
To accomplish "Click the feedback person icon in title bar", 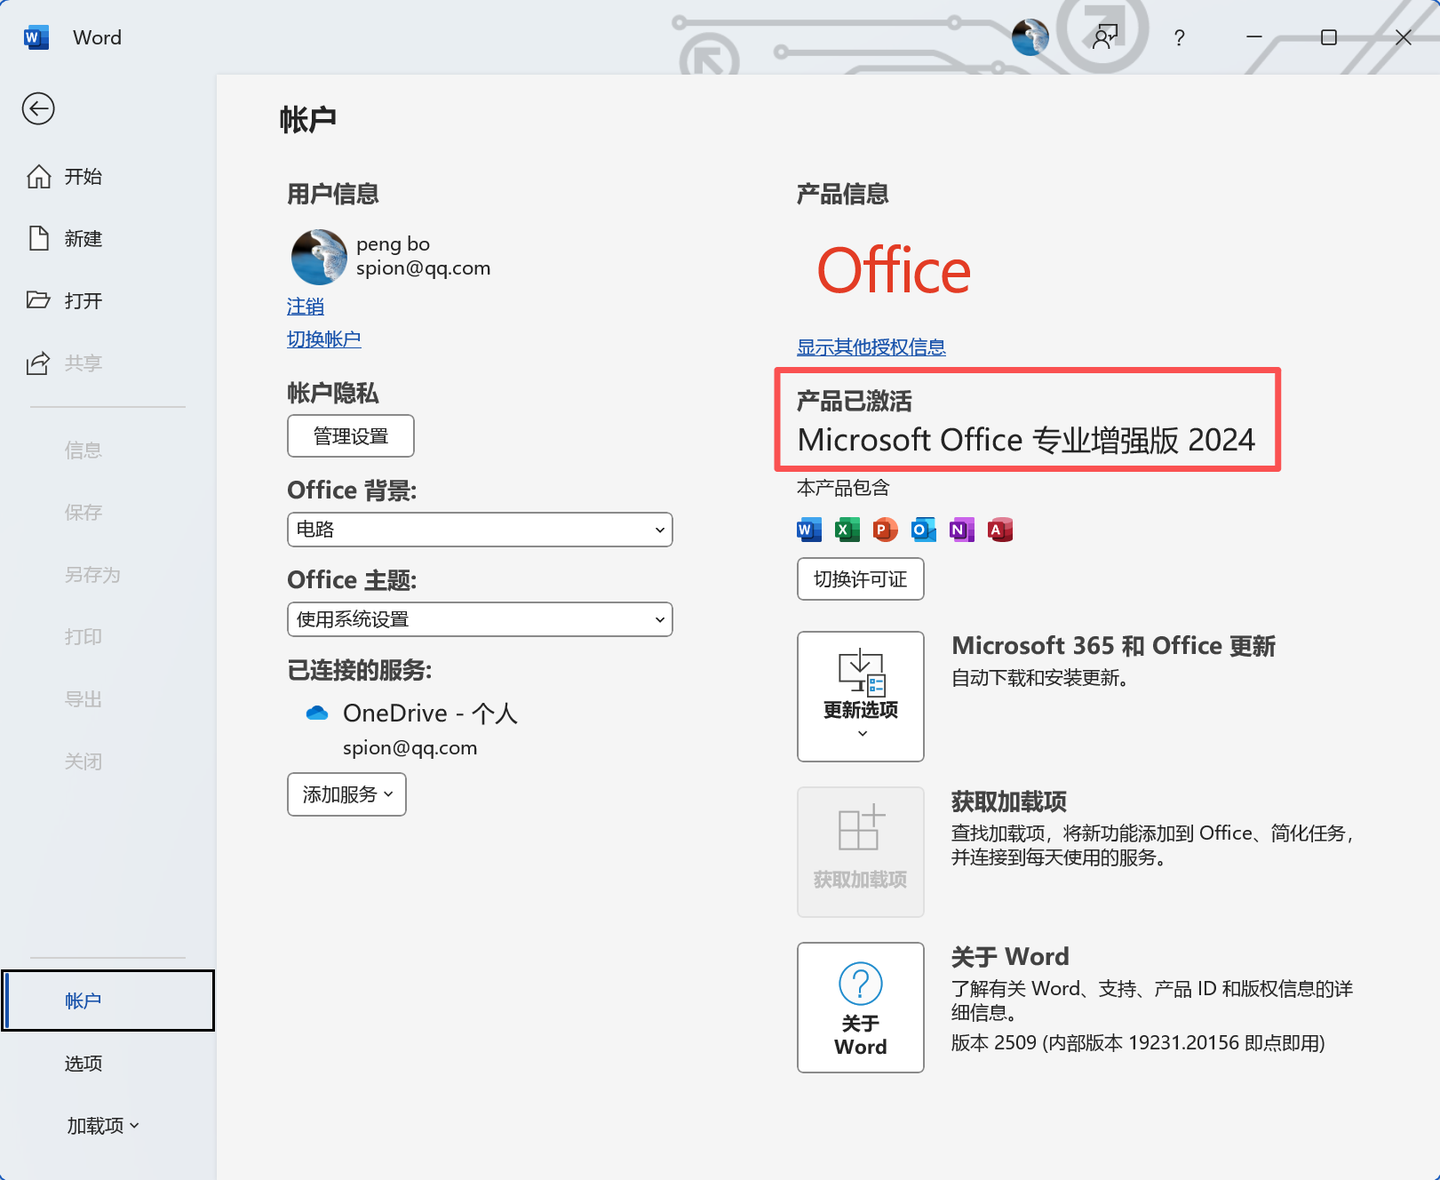I will [x=1104, y=37].
